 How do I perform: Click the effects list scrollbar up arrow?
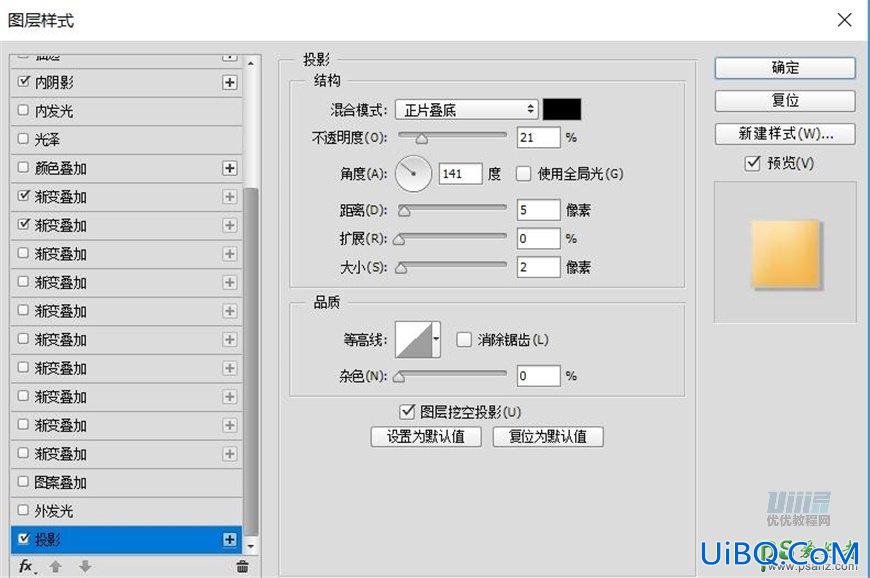click(x=251, y=63)
